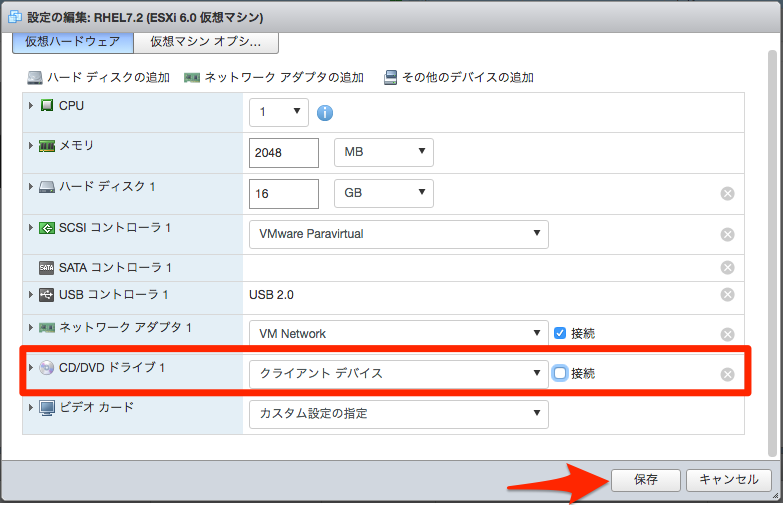Click the SCSI controller icon
Image resolution: width=783 pixels, height=505 pixels.
pyautogui.click(x=47, y=228)
